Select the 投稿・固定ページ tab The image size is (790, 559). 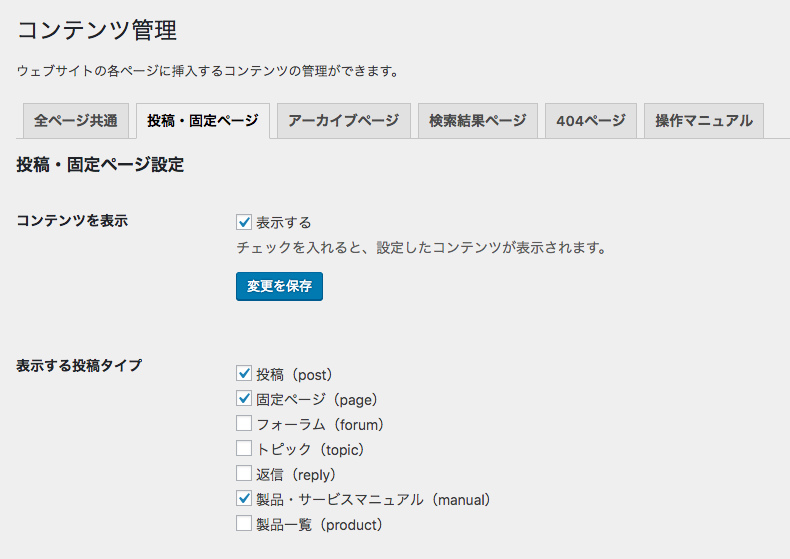pos(203,121)
